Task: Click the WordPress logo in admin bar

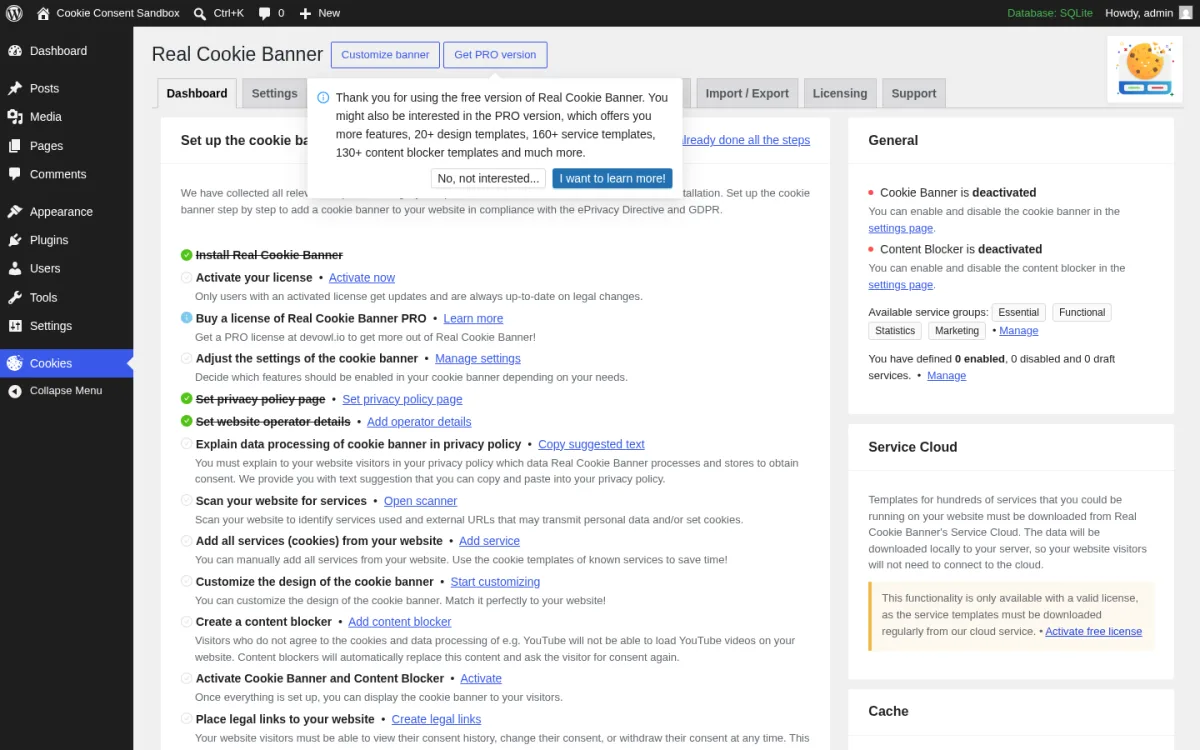Action: pyautogui.click(x=14, y=13)
